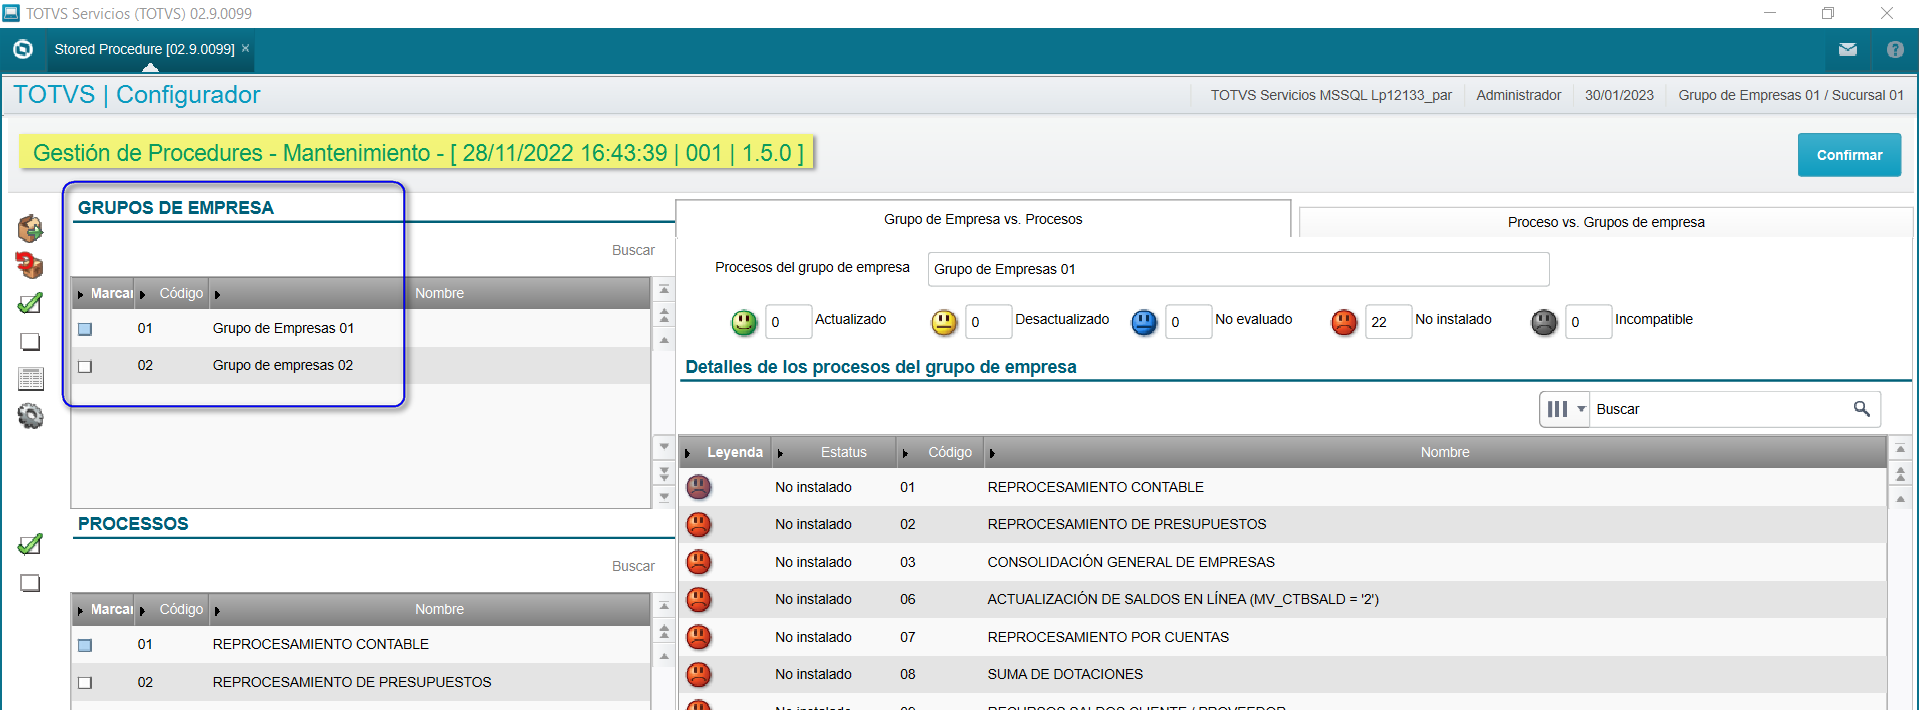
Task: Click the Administrador user label
Action: pos(1518,95)
